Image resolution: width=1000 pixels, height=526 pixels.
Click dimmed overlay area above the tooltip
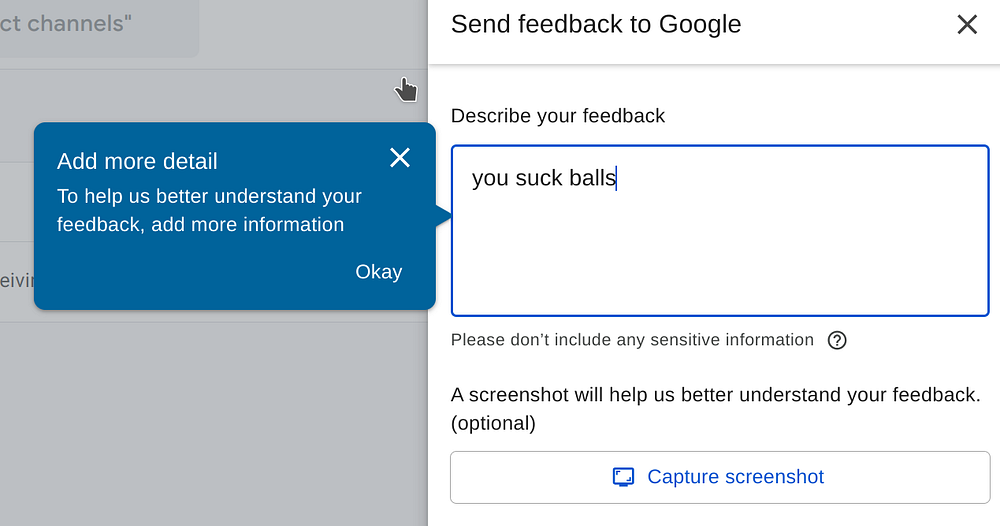pyautogui.click(x=250, y=100)
